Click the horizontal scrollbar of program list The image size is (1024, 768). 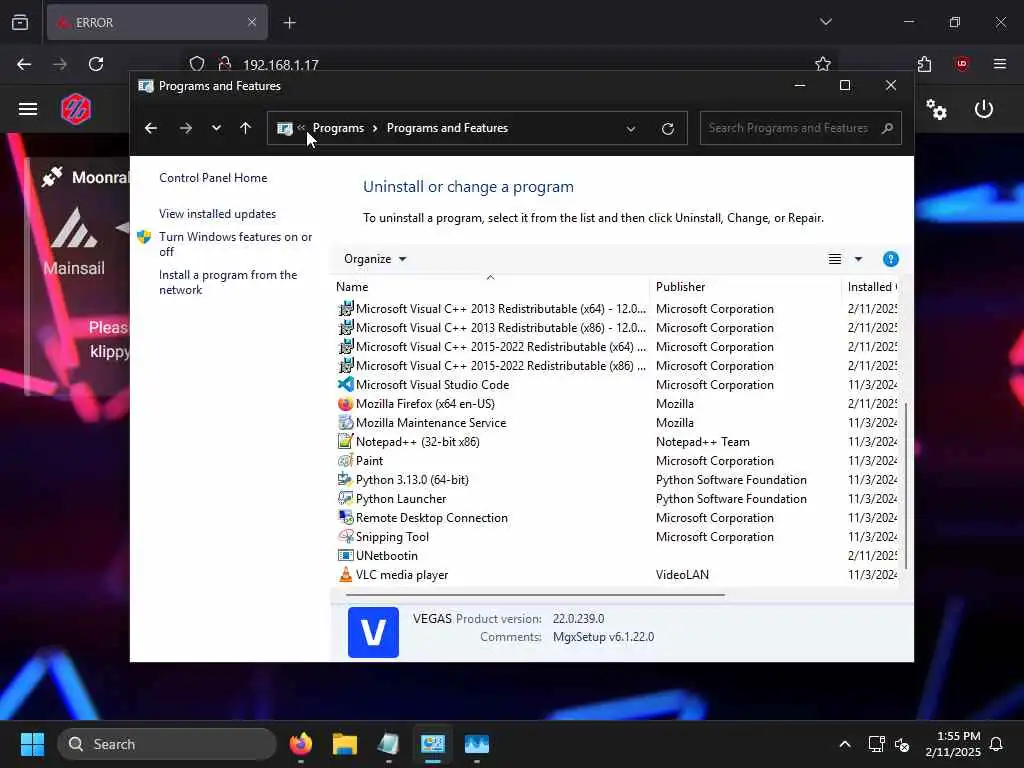click(x=535, y=595)
